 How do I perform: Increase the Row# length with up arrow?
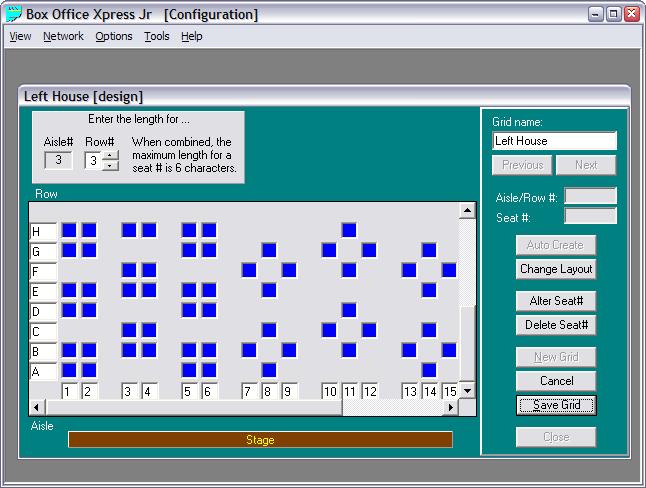[111, 155]
